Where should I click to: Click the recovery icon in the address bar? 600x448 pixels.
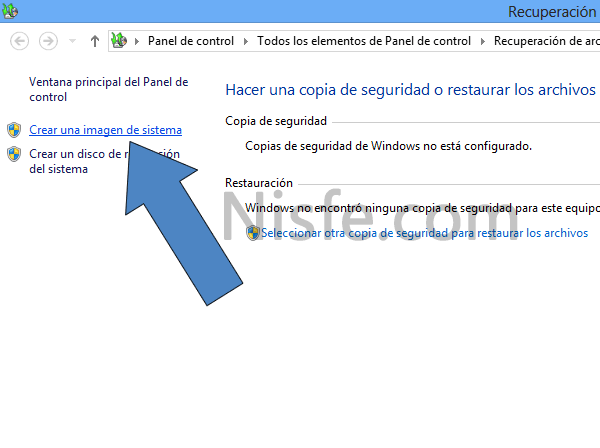point(119,41)
